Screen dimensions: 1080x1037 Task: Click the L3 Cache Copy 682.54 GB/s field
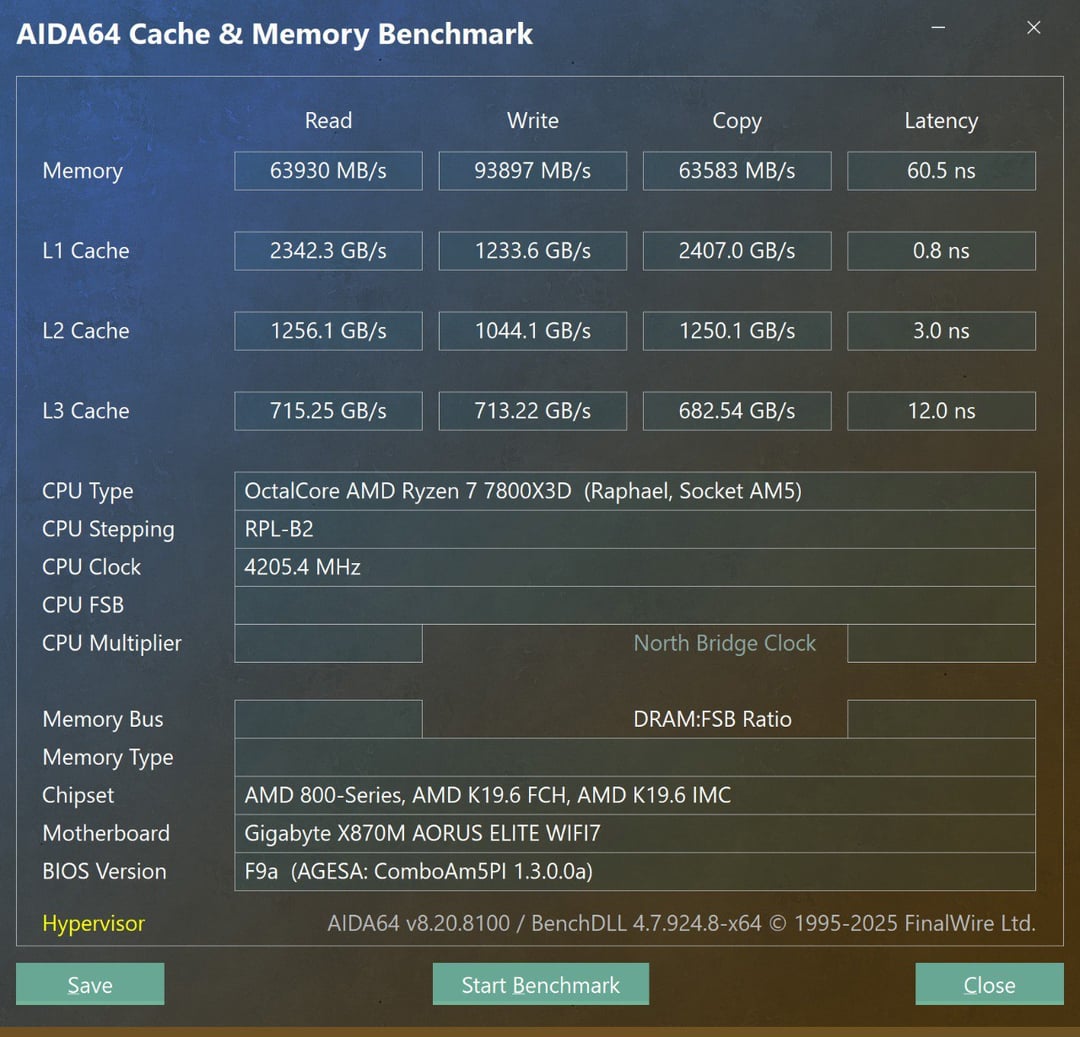[736, 411]
